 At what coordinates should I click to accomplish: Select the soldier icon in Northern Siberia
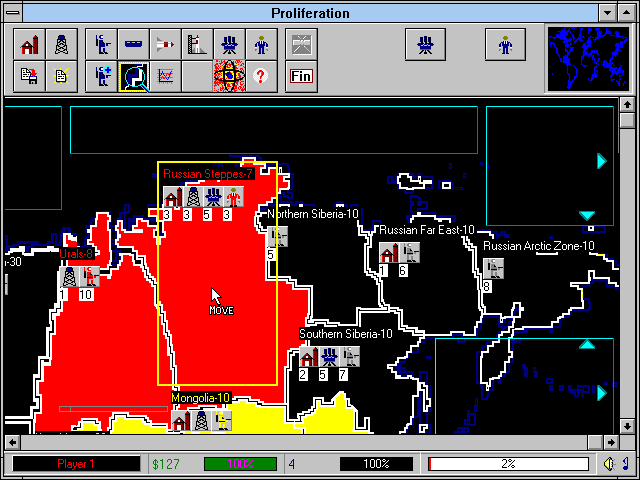tap(278, 237)
